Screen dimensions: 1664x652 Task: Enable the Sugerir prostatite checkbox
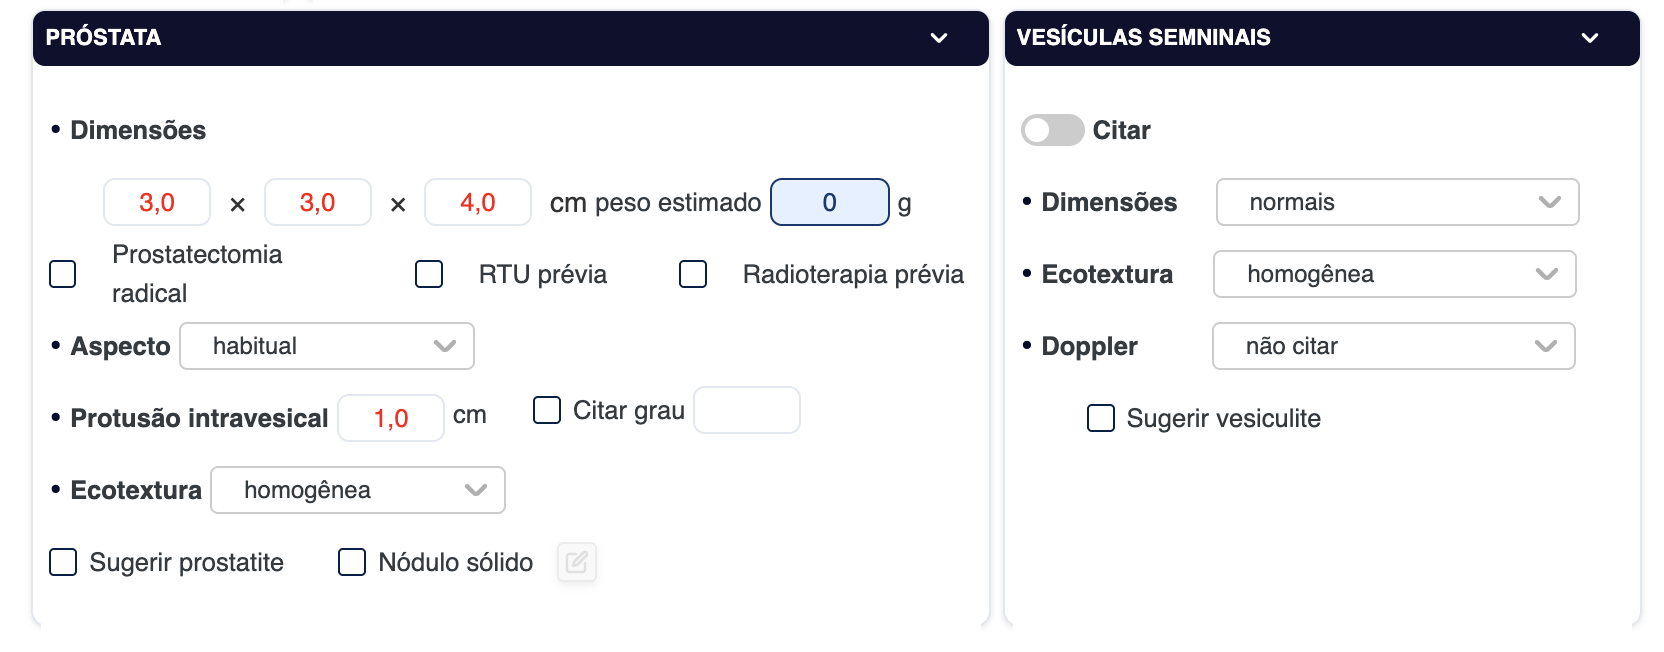(63, 562)
